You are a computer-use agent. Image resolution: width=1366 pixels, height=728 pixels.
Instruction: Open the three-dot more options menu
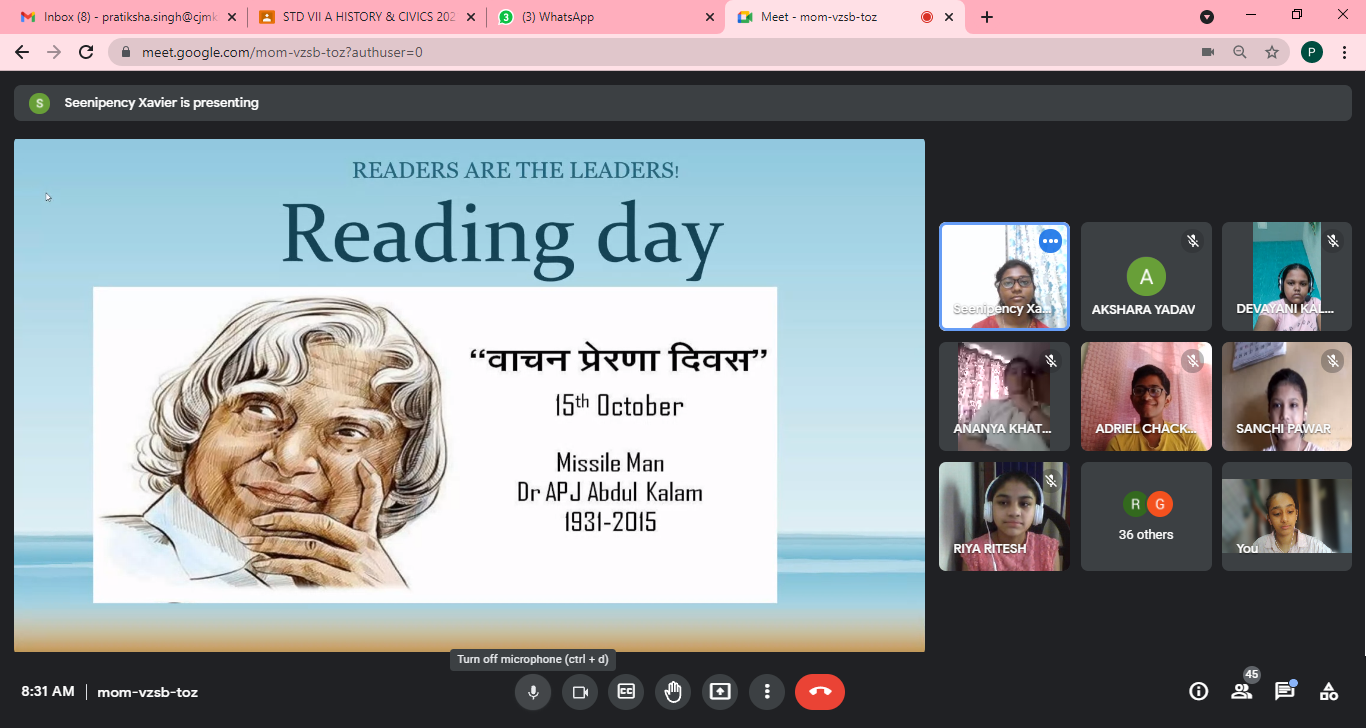tap(767, 692)
